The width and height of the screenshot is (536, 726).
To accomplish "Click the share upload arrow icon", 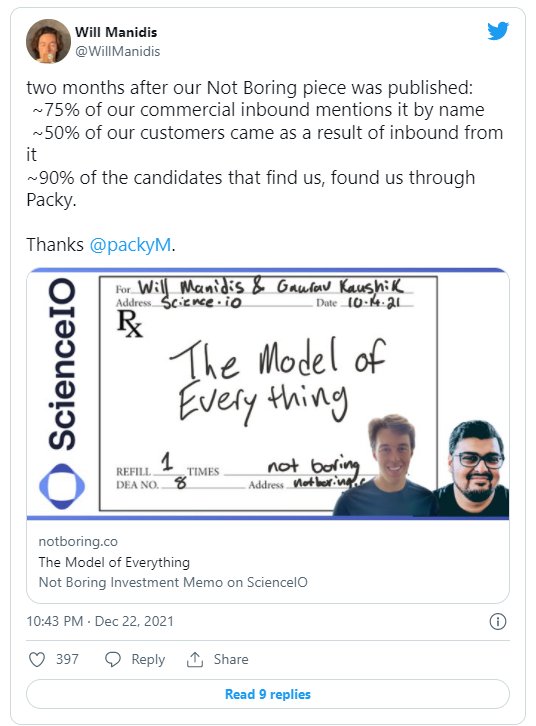I will tap(195, 659).
